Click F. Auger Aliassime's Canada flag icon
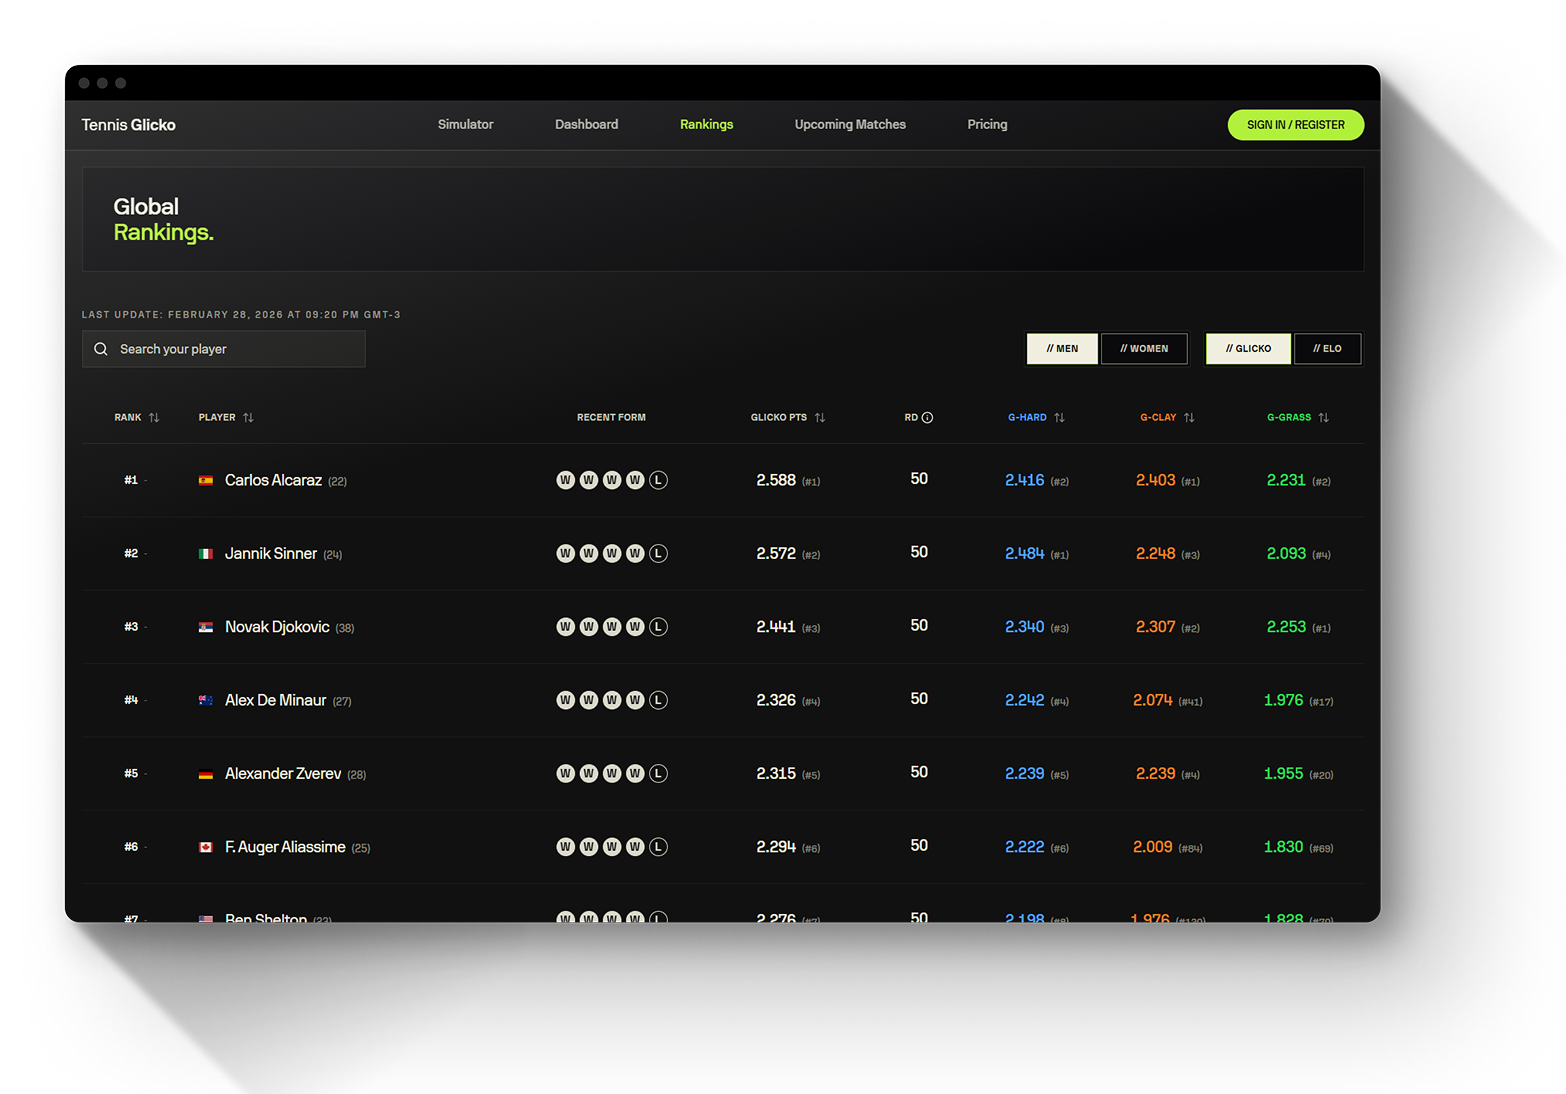 (206, 847)
